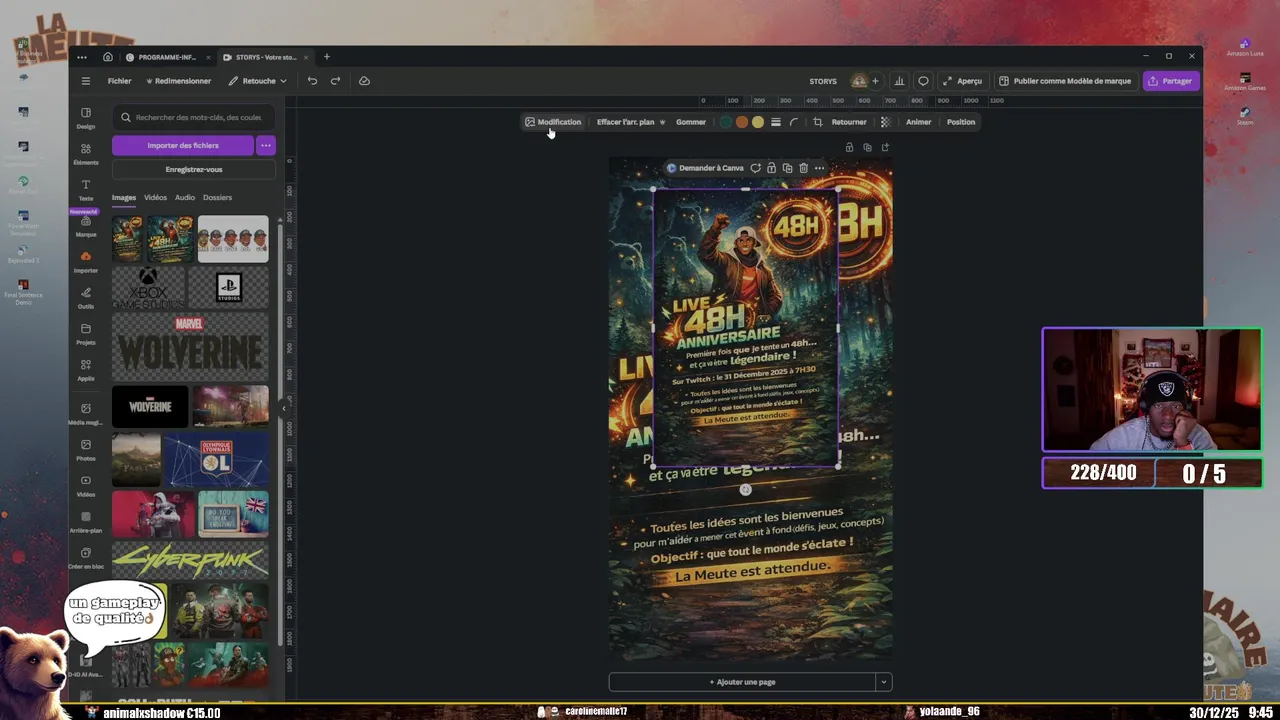This screenshot has width=1280, height=720.
Task: Click Ajouter une page button
Action: pyautogui.click(x=742, y=682)
